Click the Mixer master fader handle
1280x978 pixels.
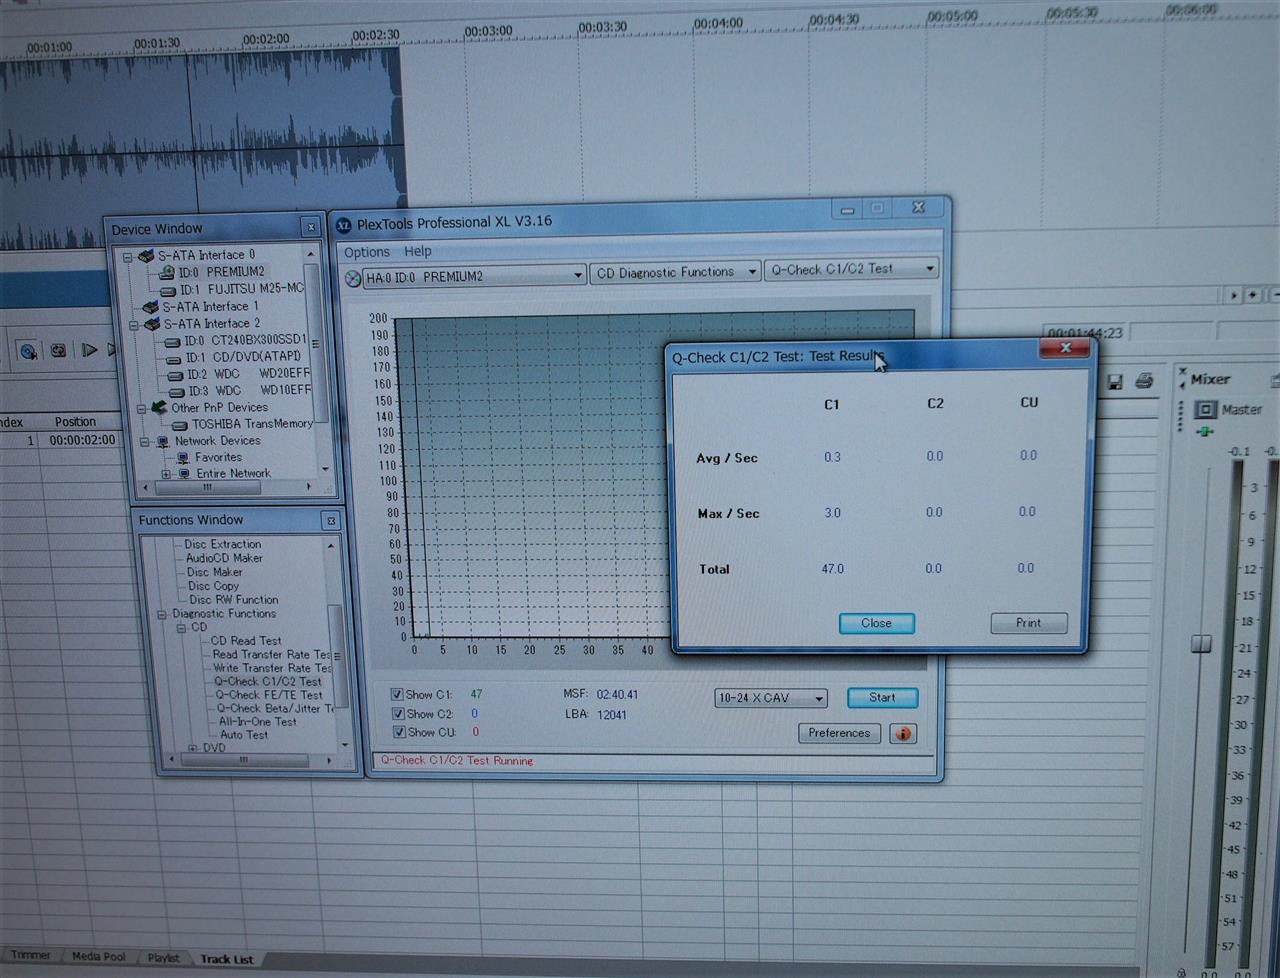pyautogui.click(x=1202, y=643)
